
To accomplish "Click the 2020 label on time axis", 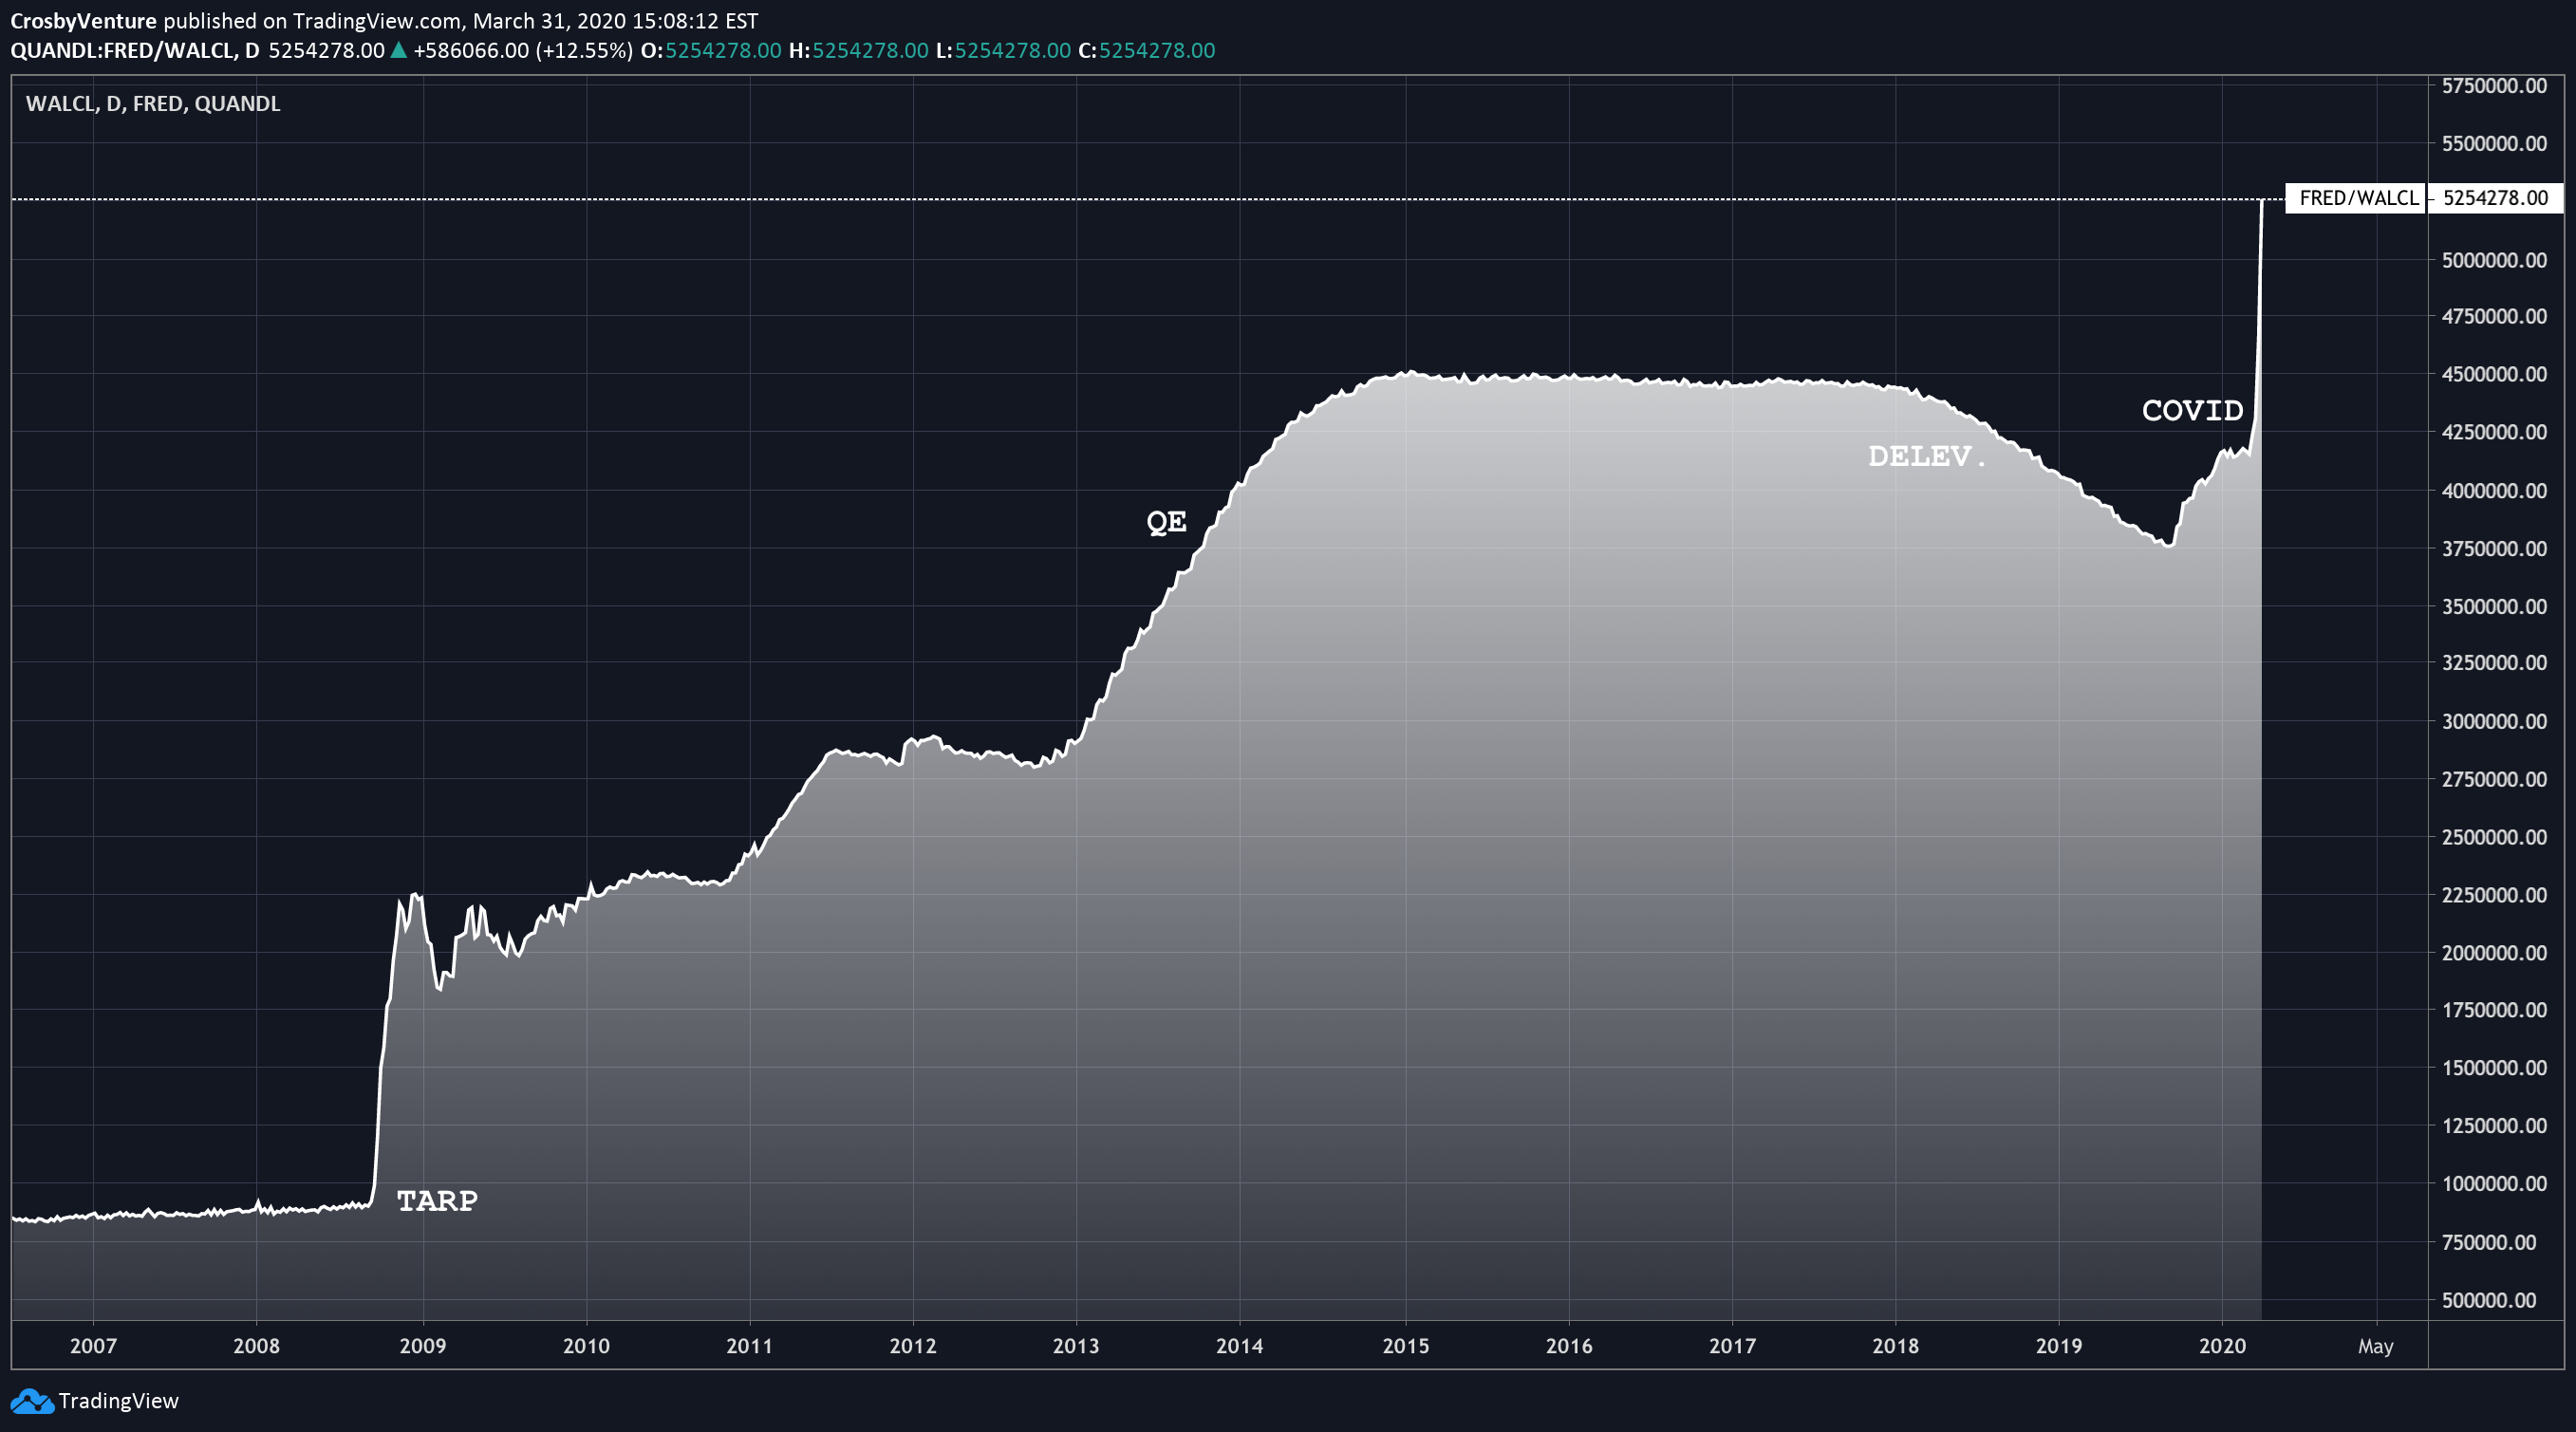I will (x=2222, y=1346).
